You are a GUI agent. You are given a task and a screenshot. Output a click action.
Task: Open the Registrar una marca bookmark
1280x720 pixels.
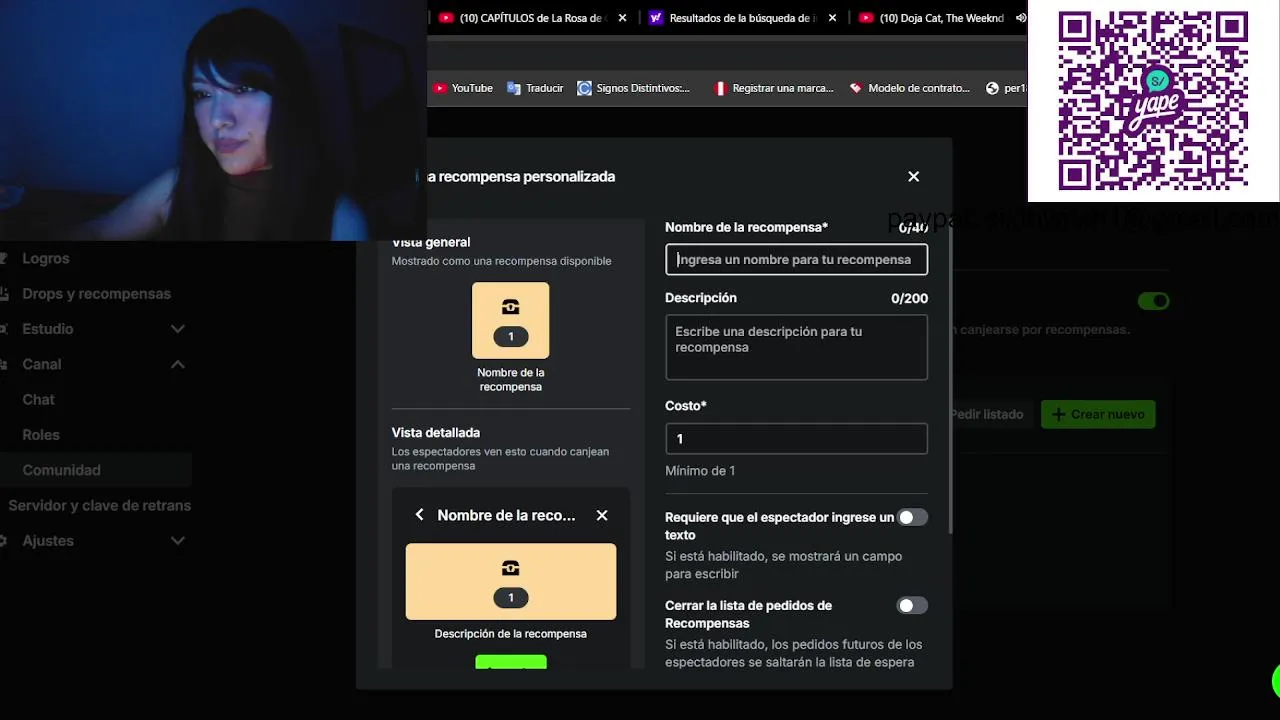[x=773, y=88]
